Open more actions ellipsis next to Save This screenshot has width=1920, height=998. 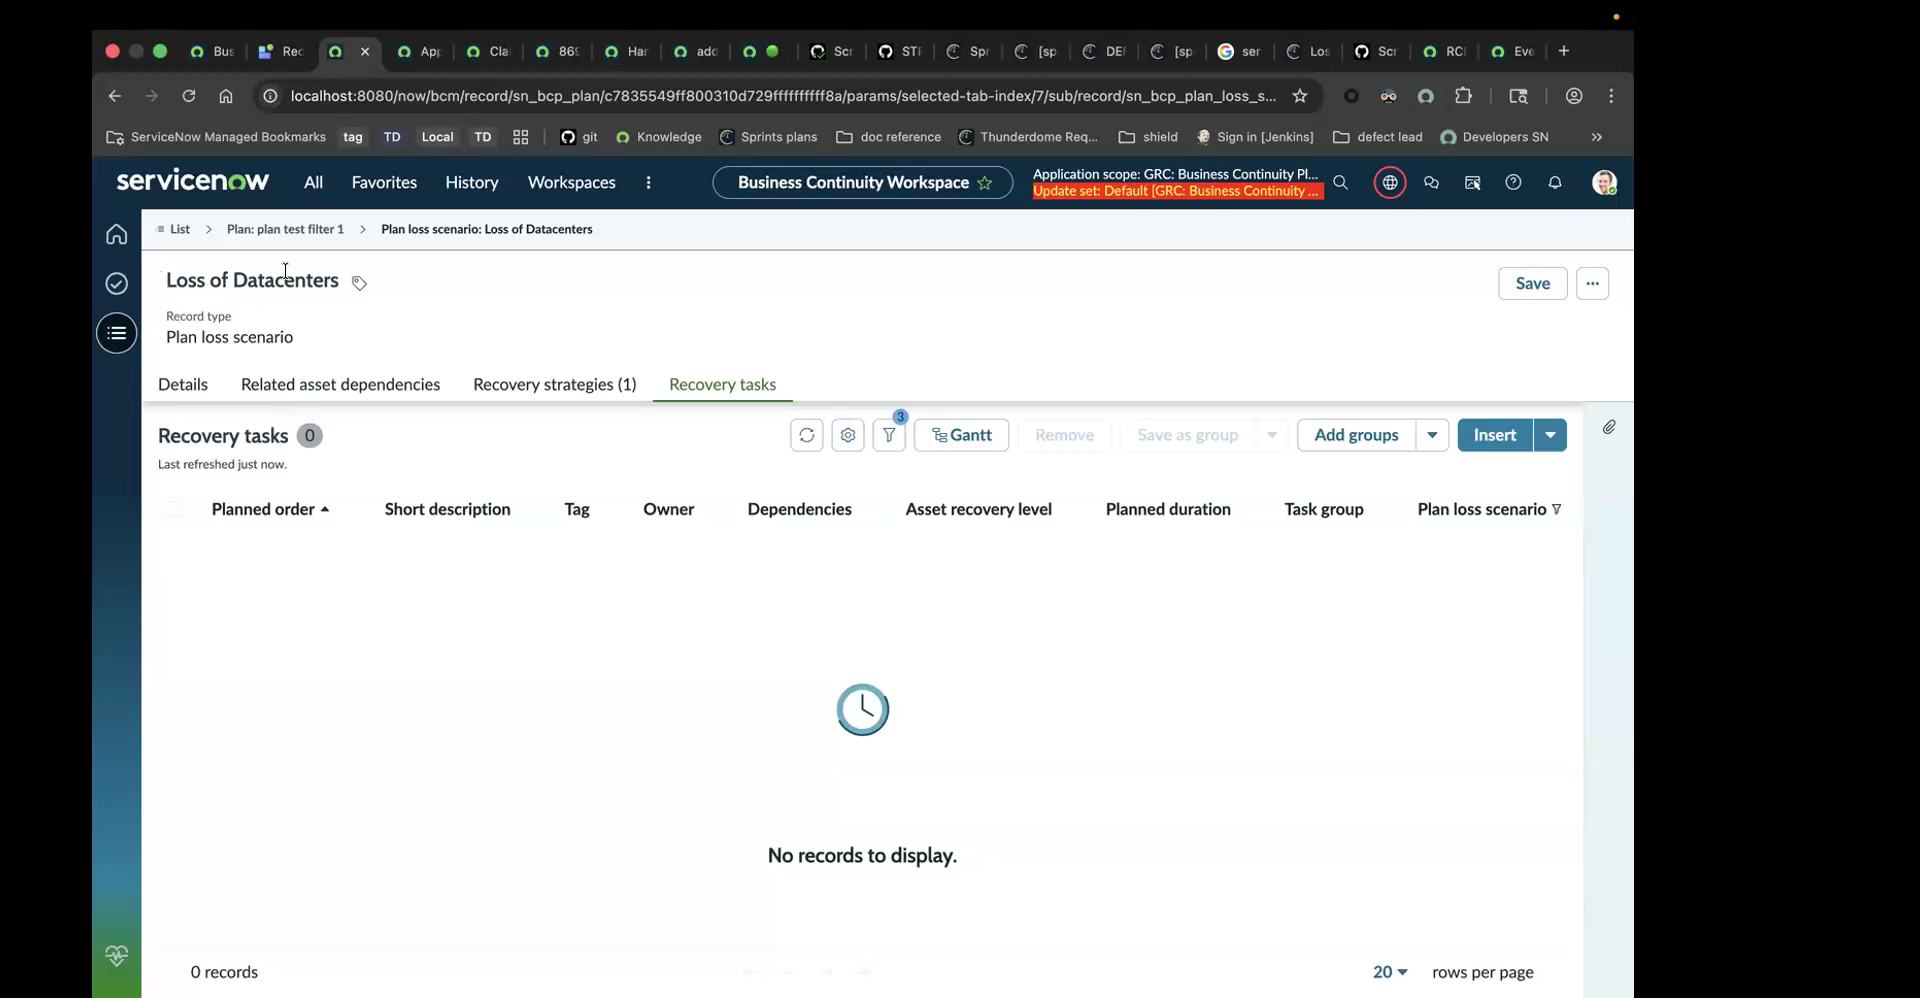pos(1592,284)
